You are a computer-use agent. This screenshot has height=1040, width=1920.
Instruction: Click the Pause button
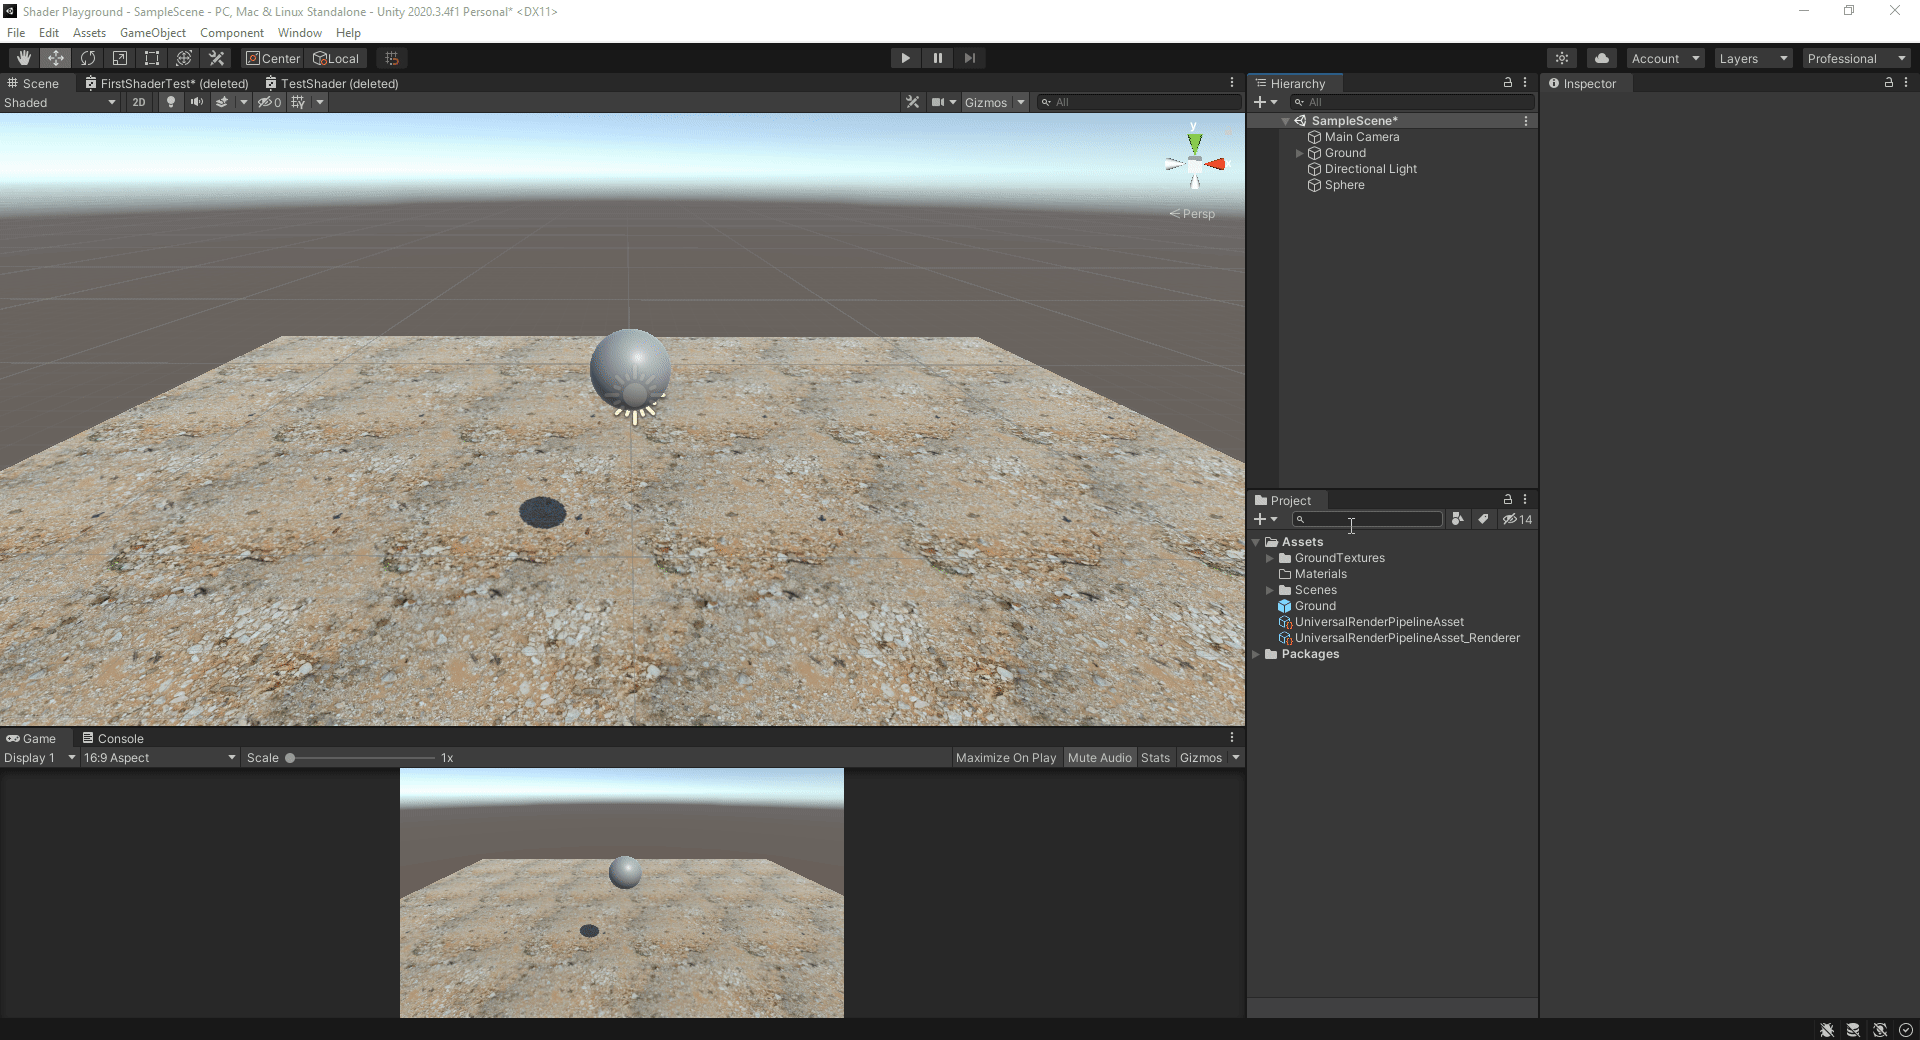937,58
